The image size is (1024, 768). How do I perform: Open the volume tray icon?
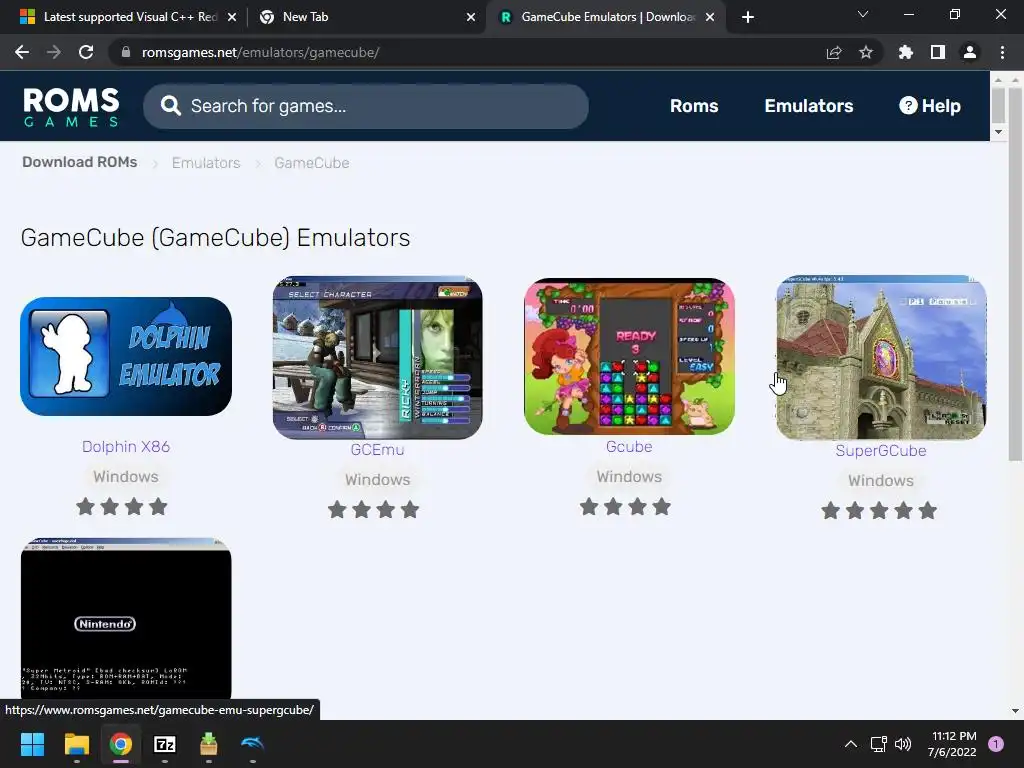903,744
